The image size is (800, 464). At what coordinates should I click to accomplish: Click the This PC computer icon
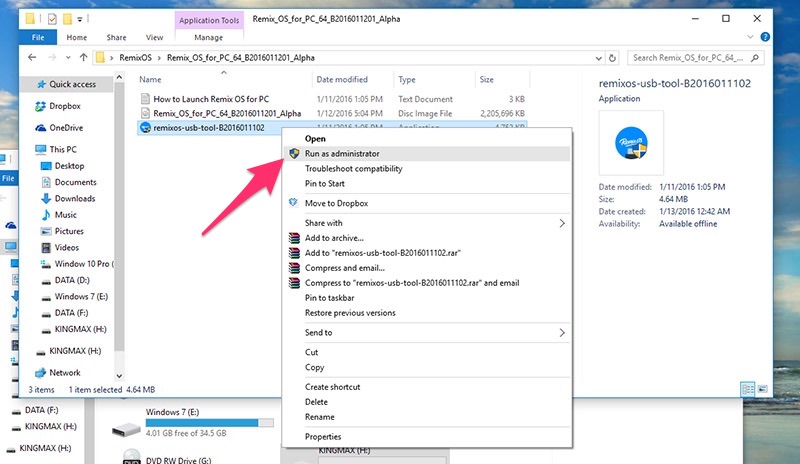pyautogui.click(x=40, y=149)
